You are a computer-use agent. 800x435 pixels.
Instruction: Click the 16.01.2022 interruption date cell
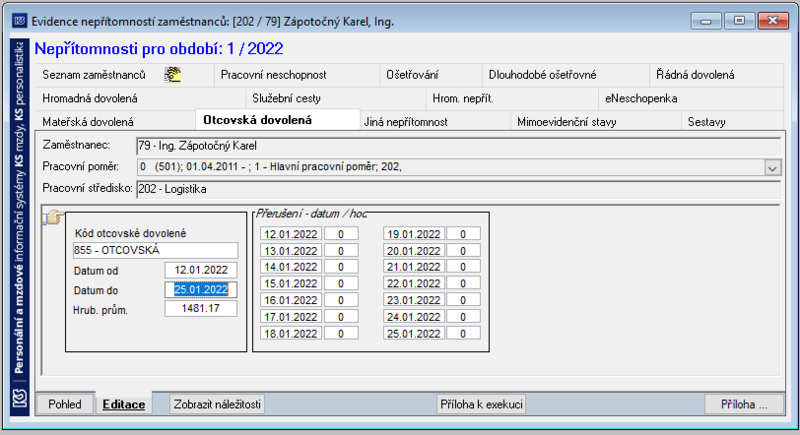tap(291, 300)
